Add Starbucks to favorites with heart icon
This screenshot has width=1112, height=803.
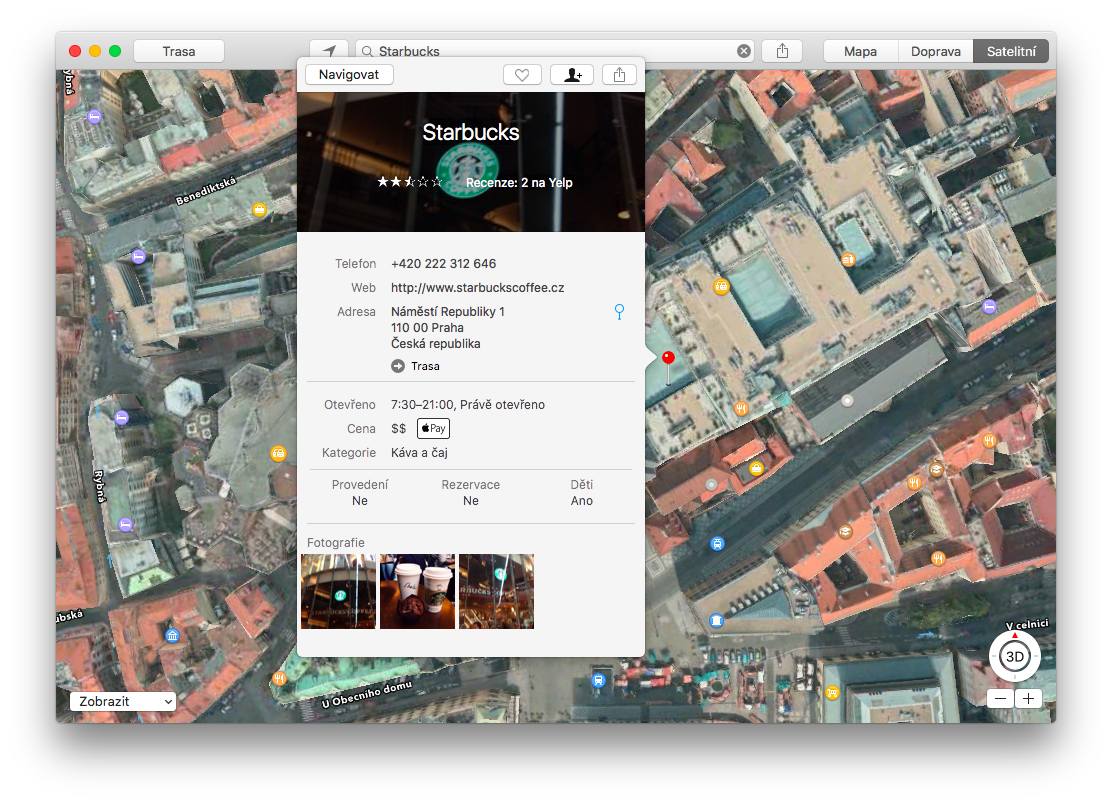pos(521,75)
